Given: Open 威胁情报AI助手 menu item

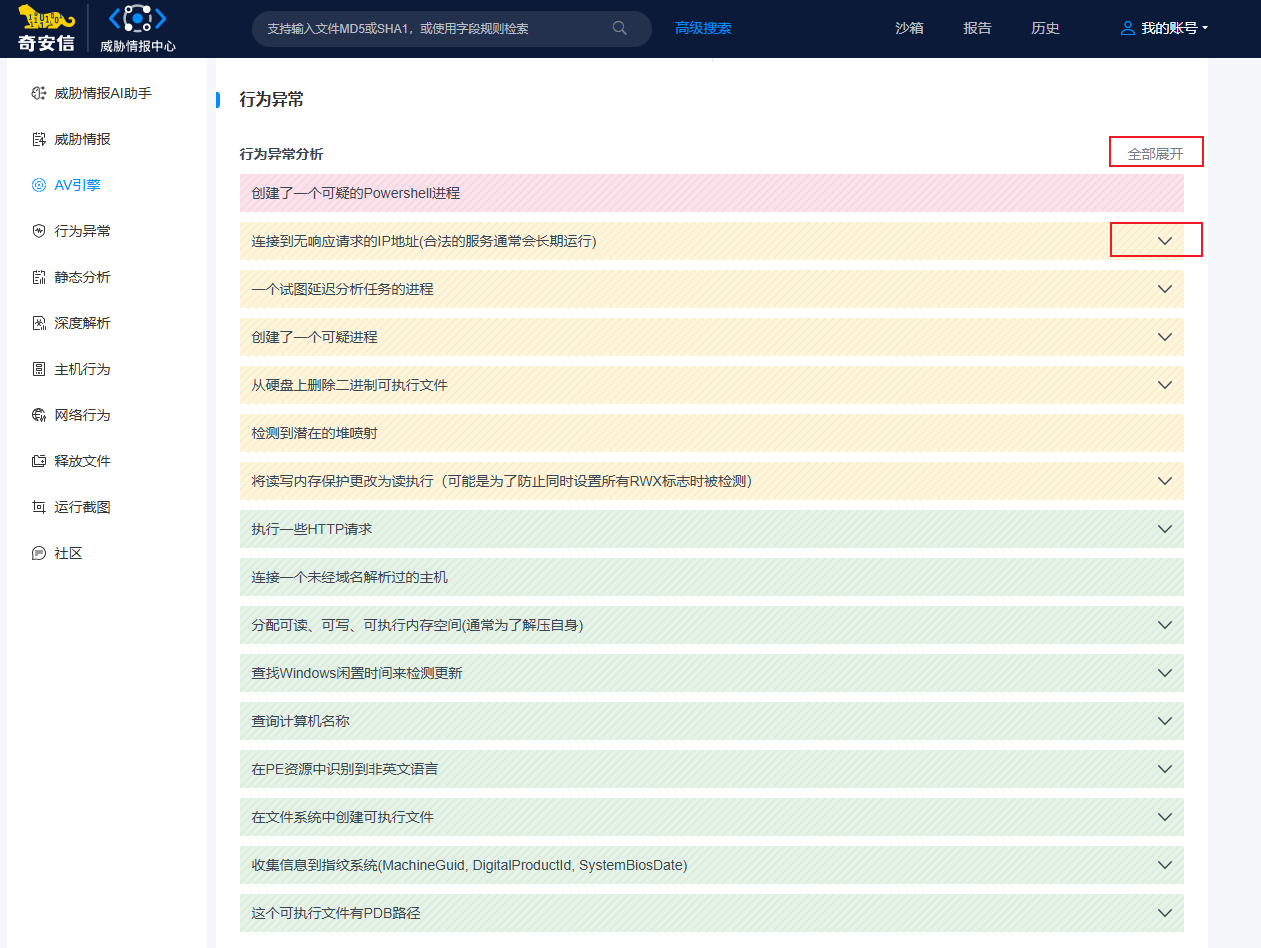Looking at the screenshot, I should pos(103,93).
